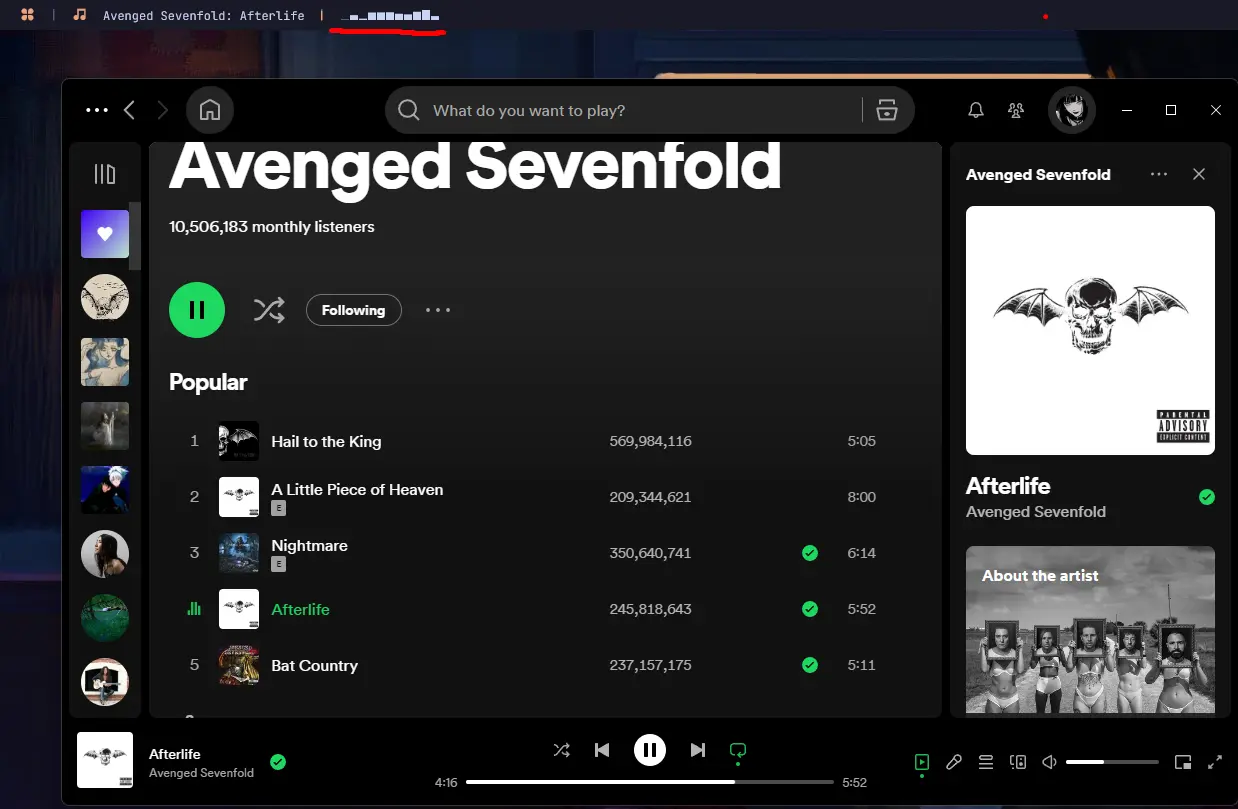Viewport: 1238px width, 809px height.
Task: Open the miniplayer
Action: click(x=1183, y=763)
